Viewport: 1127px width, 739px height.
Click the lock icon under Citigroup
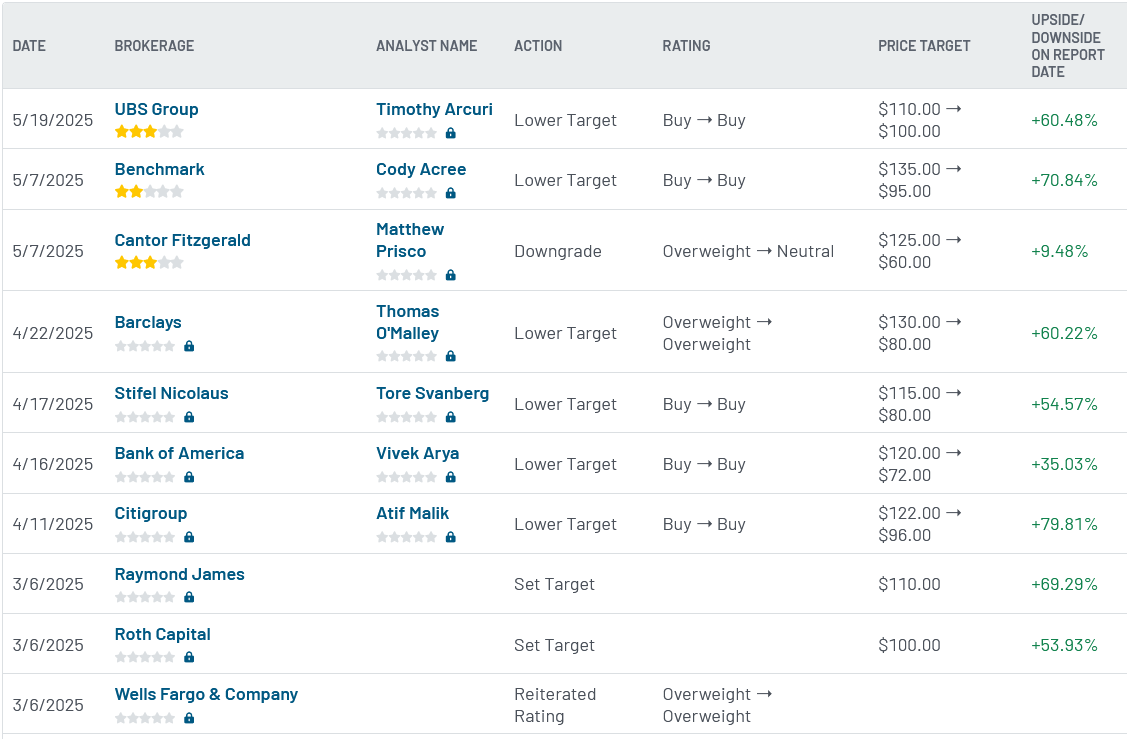tap(189, 537)
